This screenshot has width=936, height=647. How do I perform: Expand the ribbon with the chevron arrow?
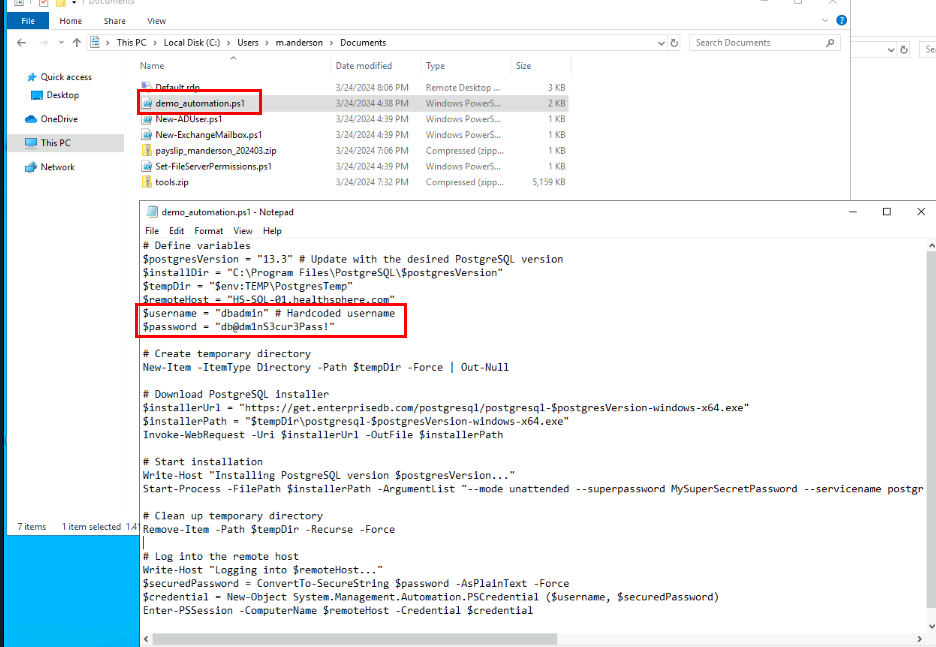pyautogui.click(x=824, y=20)
